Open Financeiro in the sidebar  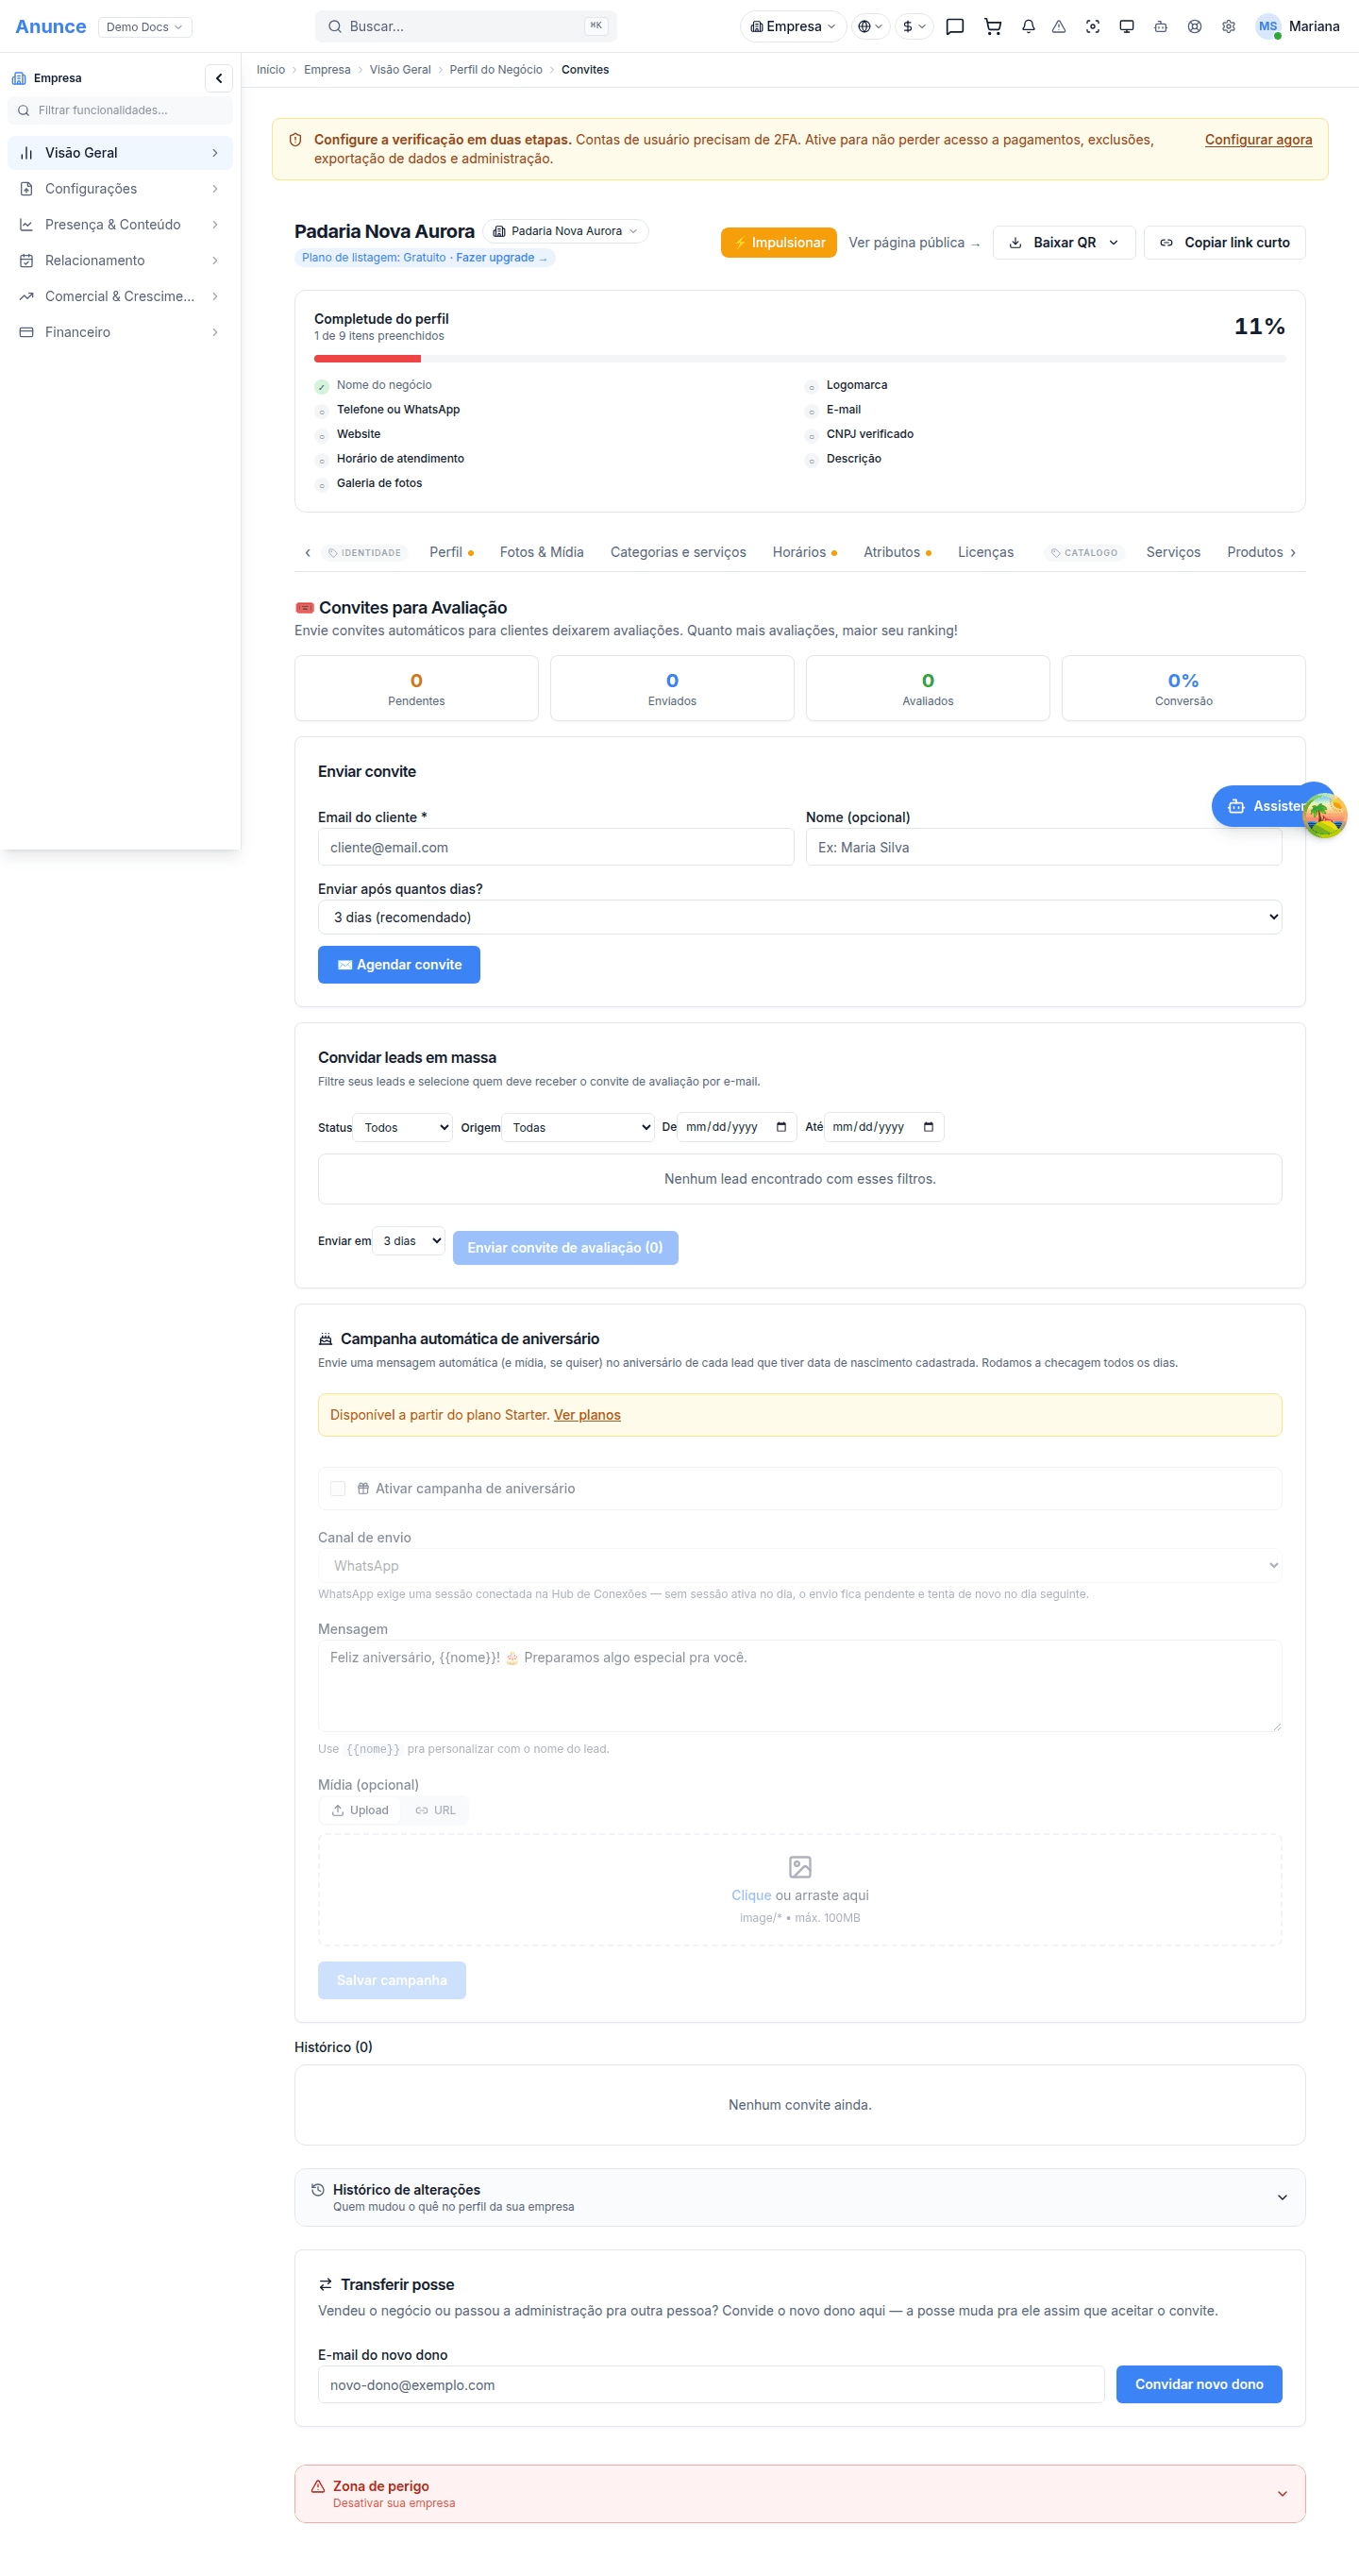[x=120, y=332]
